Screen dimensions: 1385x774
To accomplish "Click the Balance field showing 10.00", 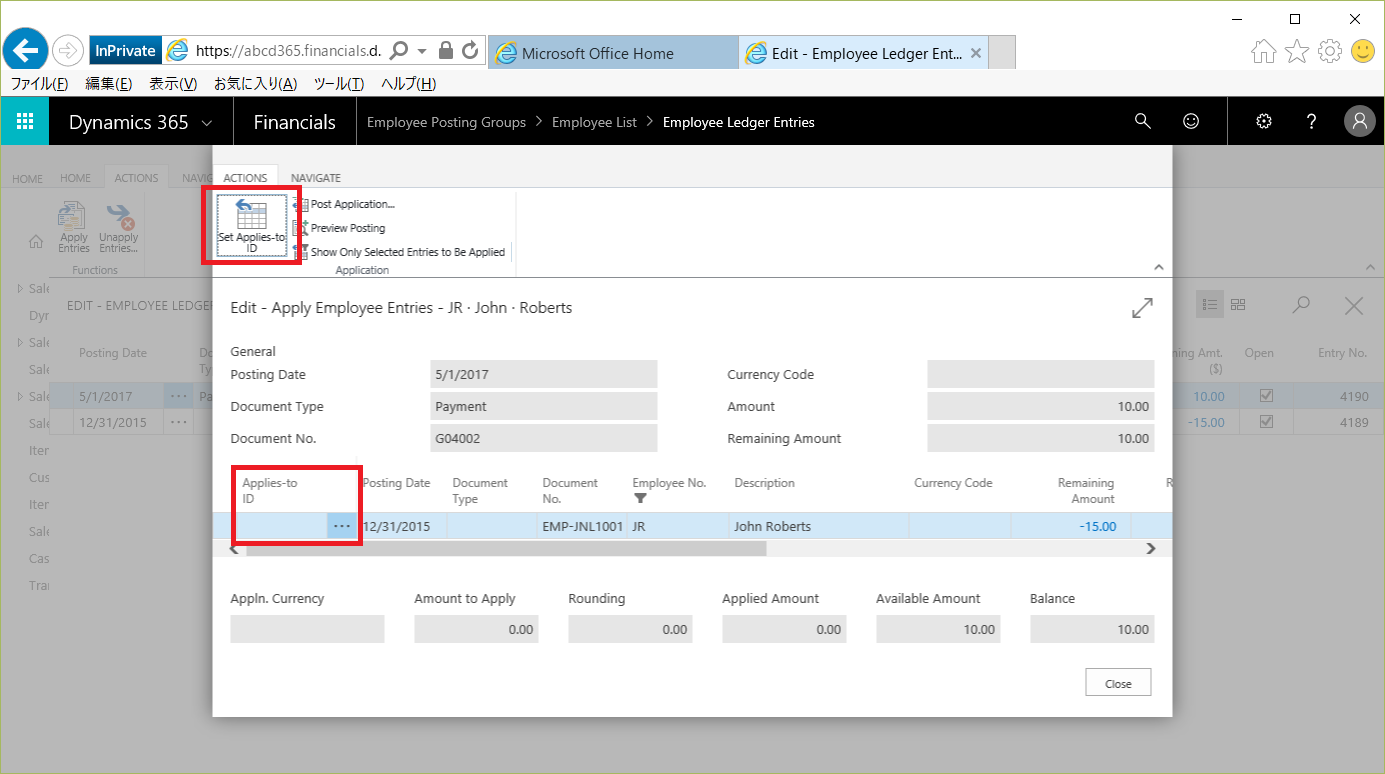I will 1091,629.
